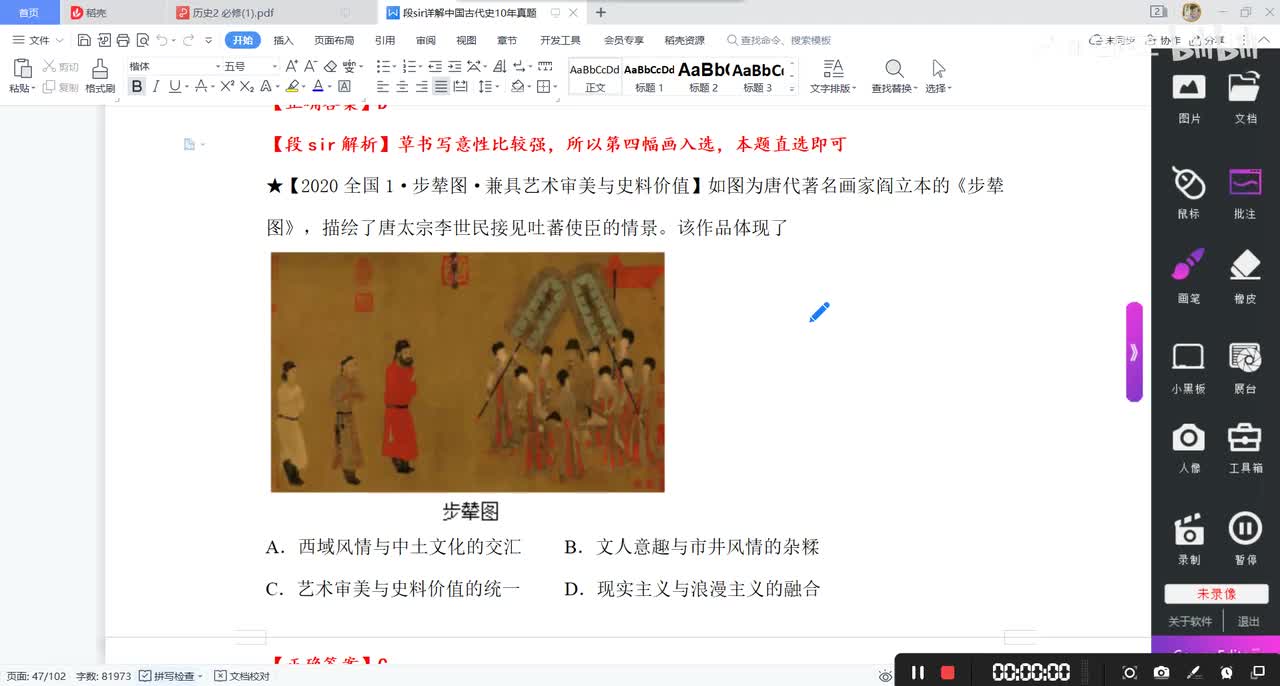The image size is (1280, 686).
Task: Open the font size 五号 dropdown
Action: [x=274, y=66]
